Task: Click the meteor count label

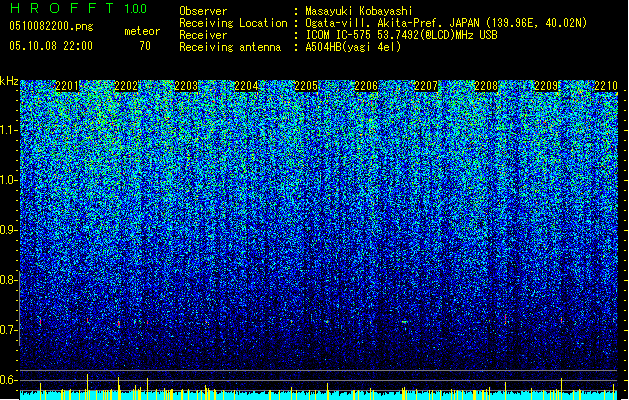Action: tap(142, 31)
